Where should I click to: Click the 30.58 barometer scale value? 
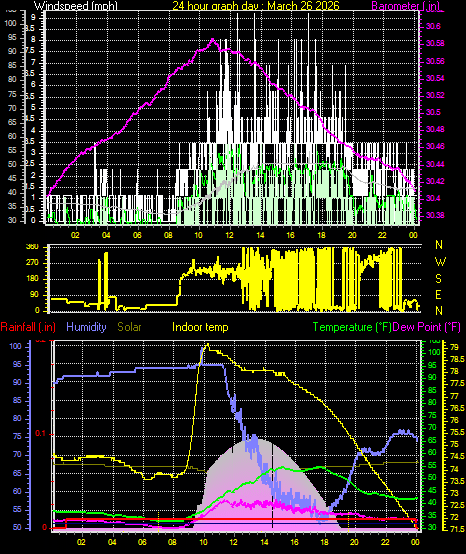435,44
